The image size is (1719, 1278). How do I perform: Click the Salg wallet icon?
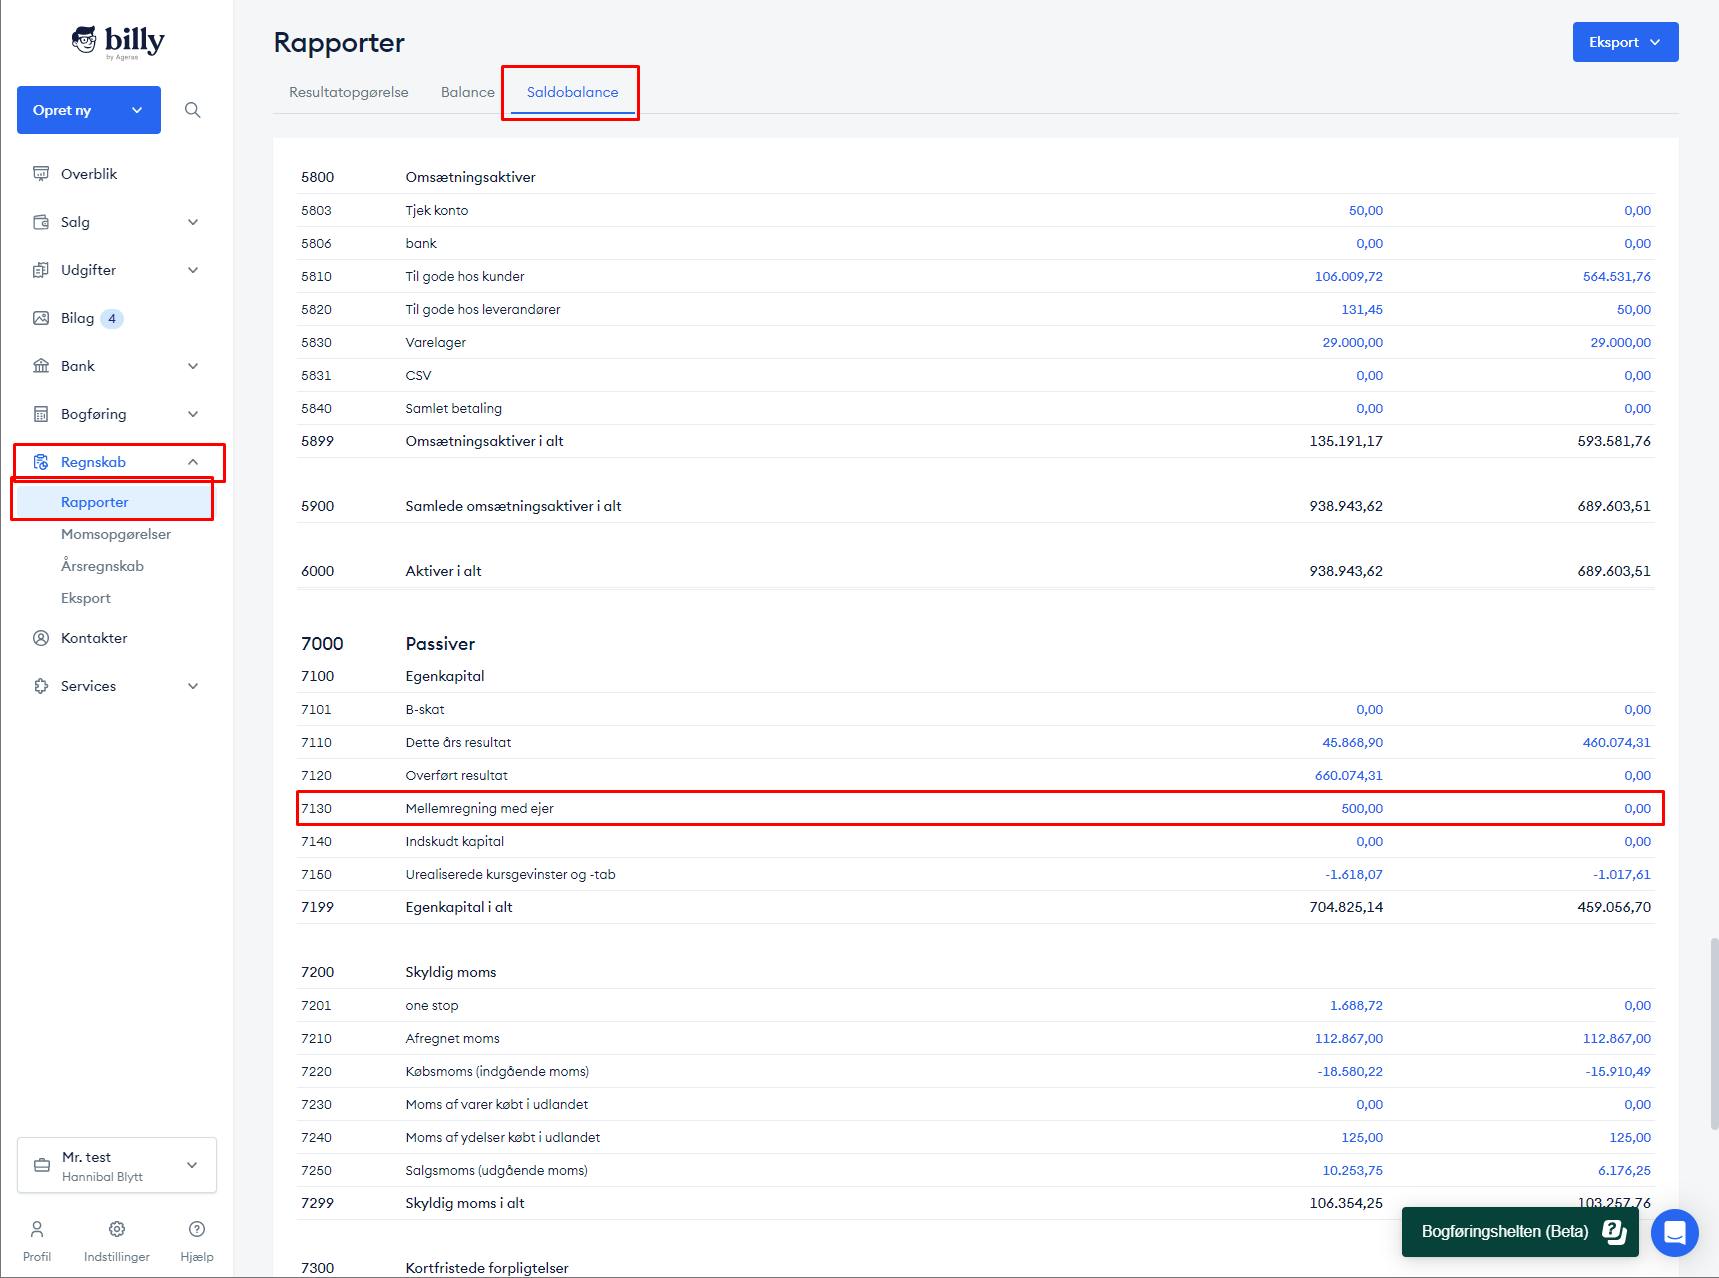[41, 222]
